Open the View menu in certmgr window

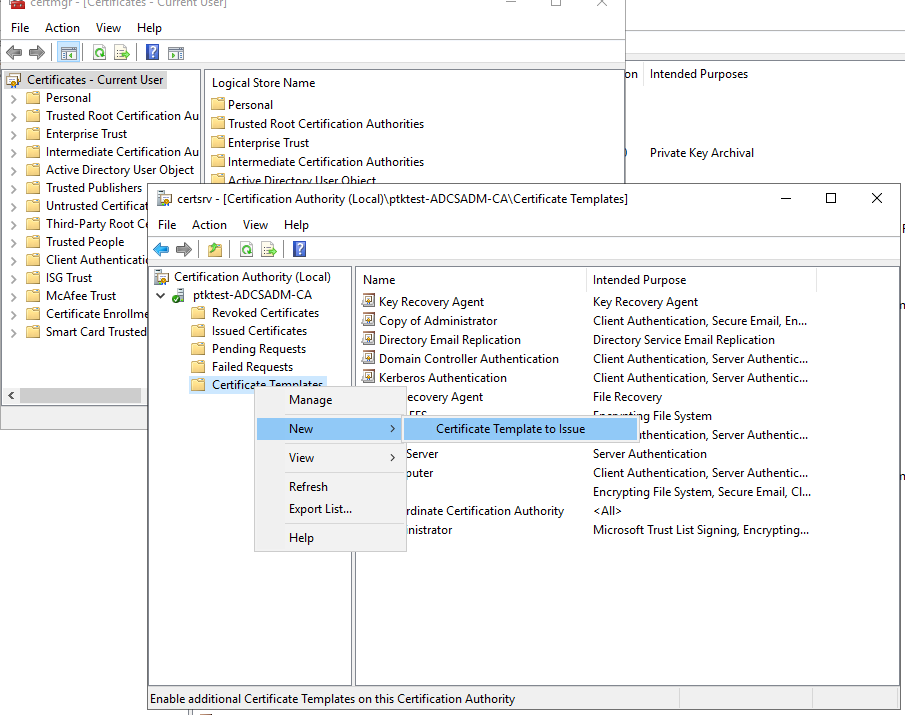pos(108,28)
